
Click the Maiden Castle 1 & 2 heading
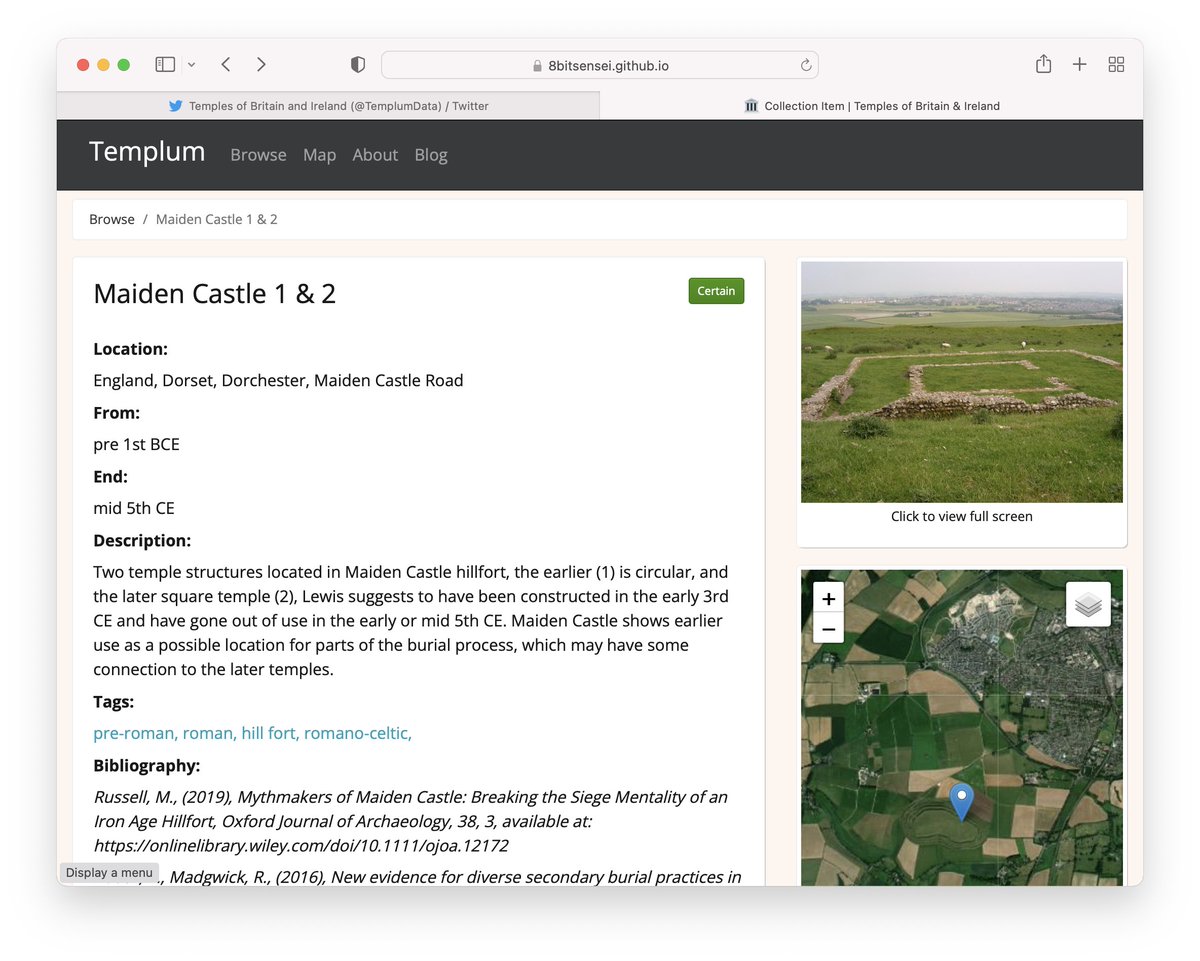point(214,293)
